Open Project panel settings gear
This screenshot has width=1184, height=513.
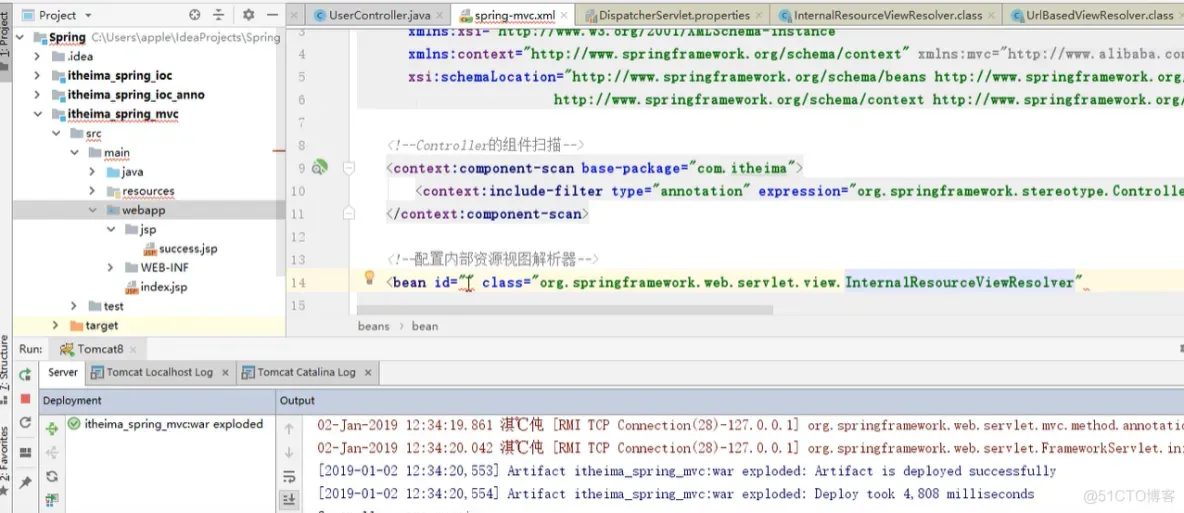[248, 14]
